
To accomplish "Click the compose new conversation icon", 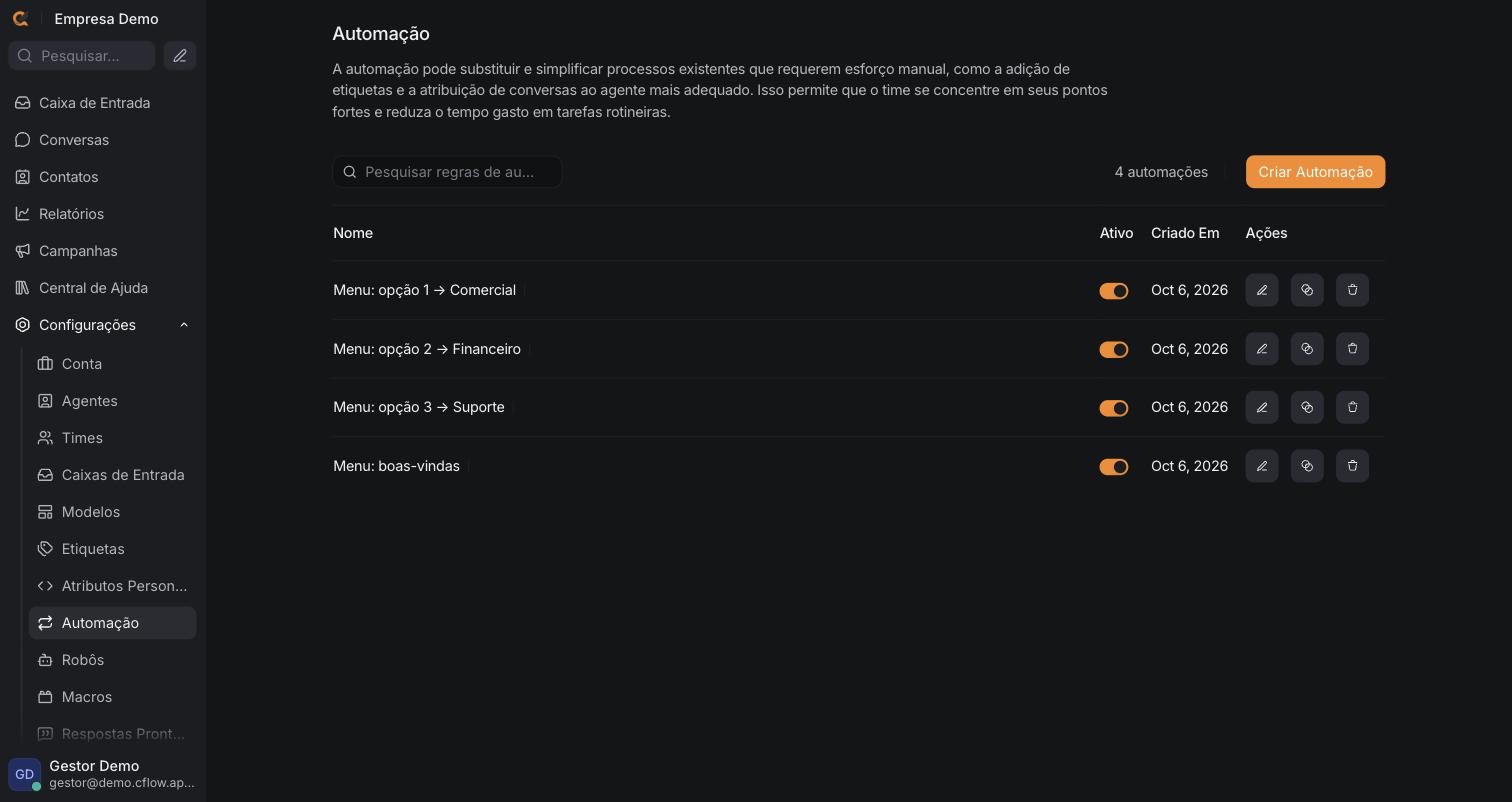I will [x=180, y=56].
